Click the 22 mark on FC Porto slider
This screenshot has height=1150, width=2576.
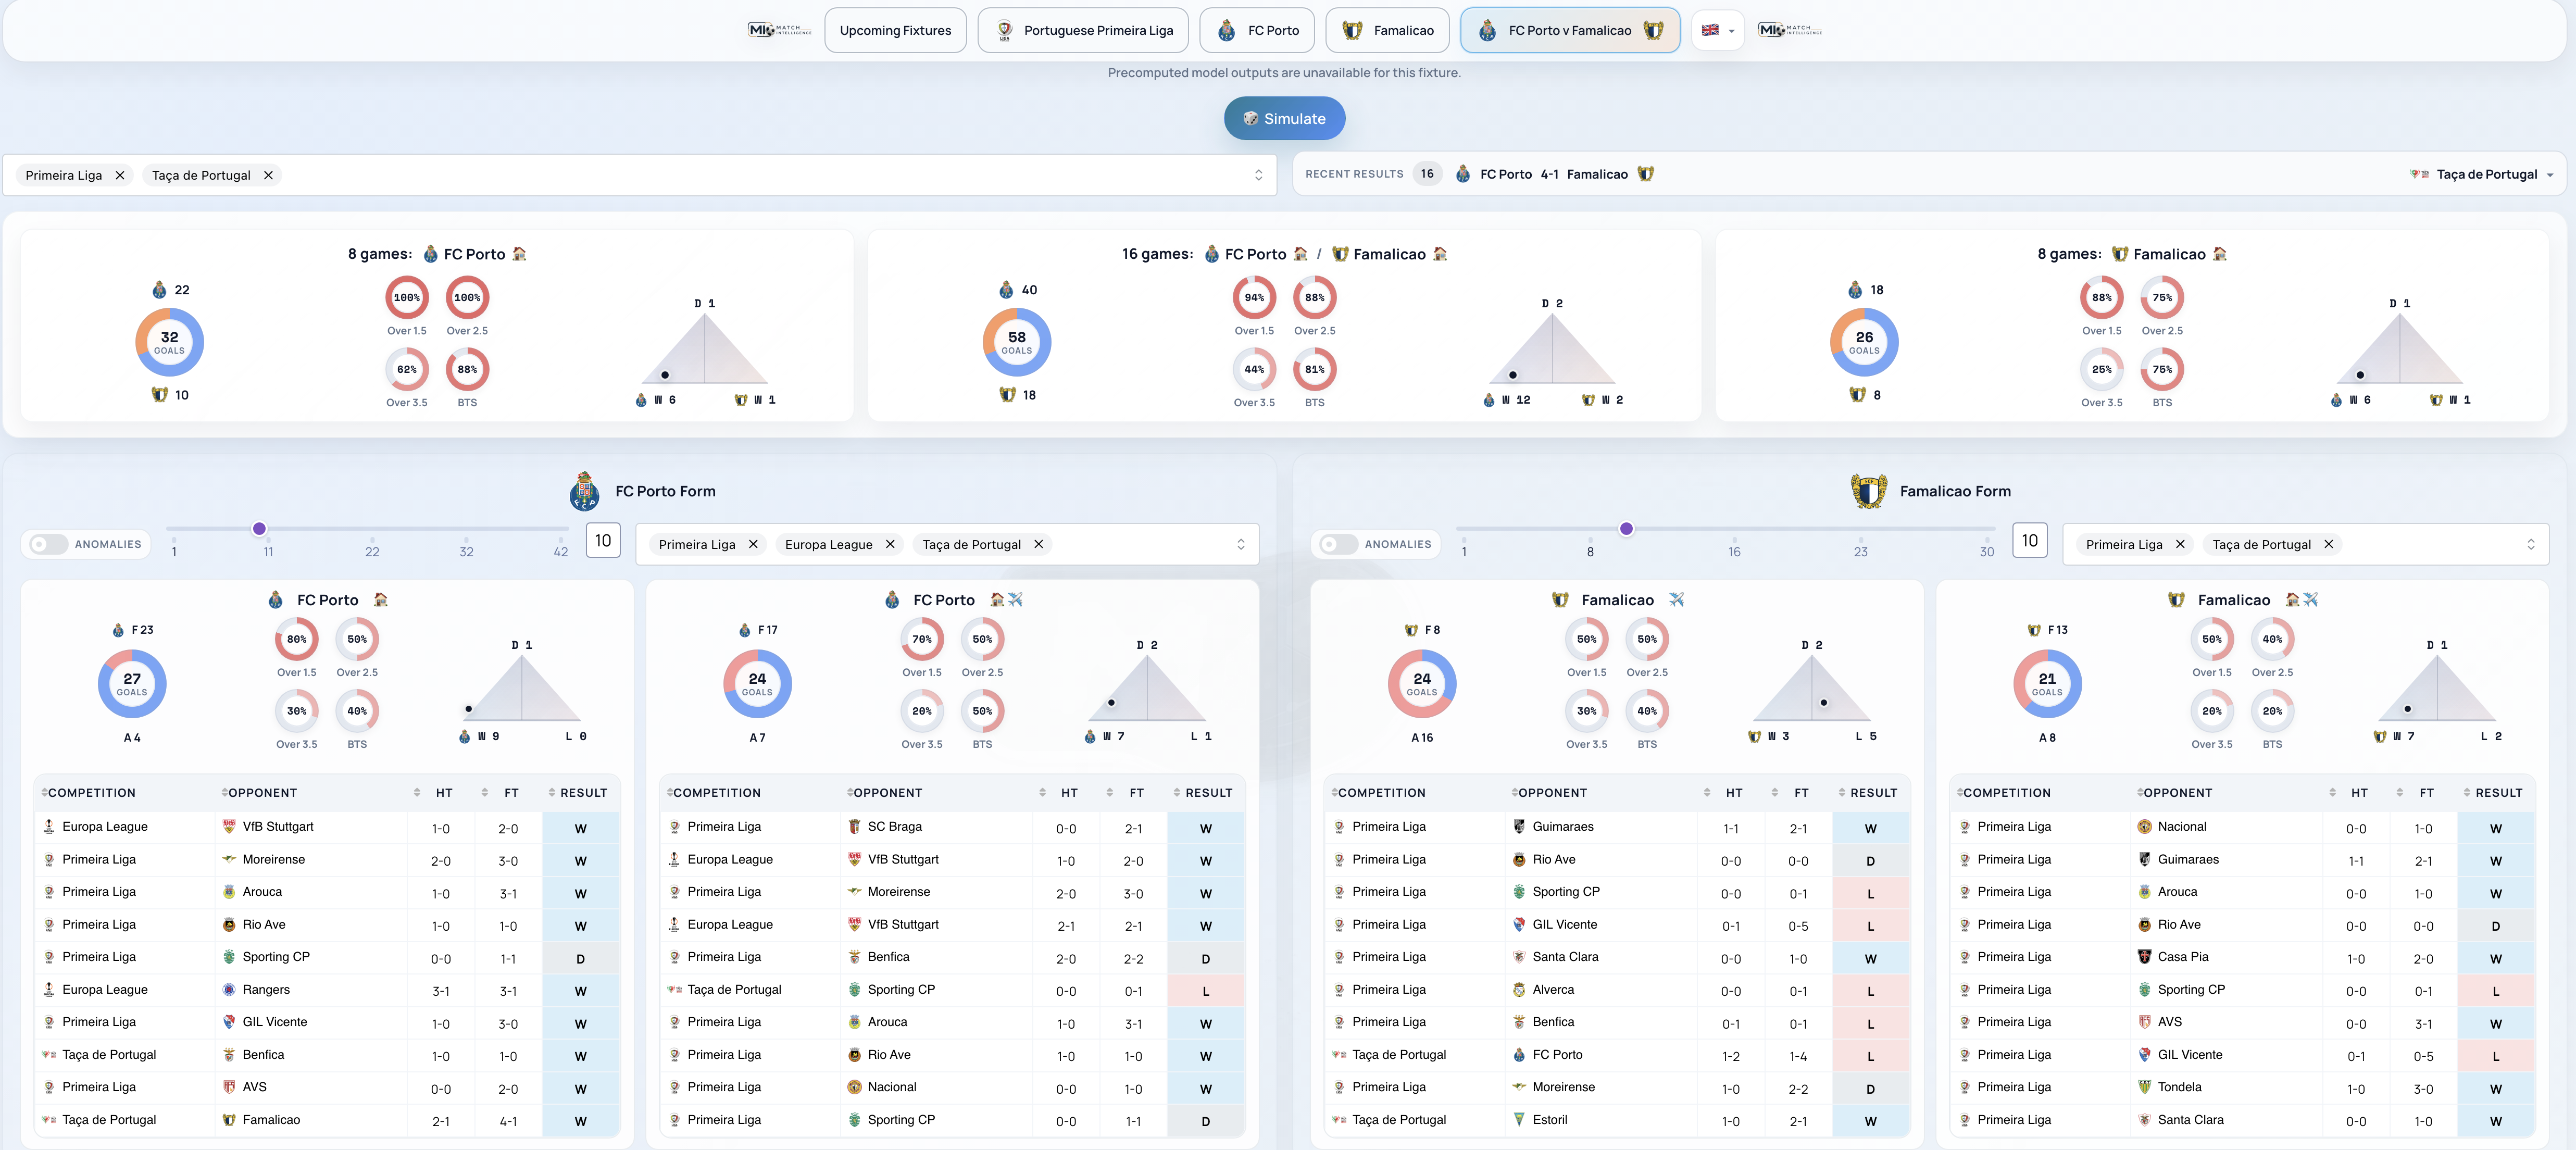372,551
